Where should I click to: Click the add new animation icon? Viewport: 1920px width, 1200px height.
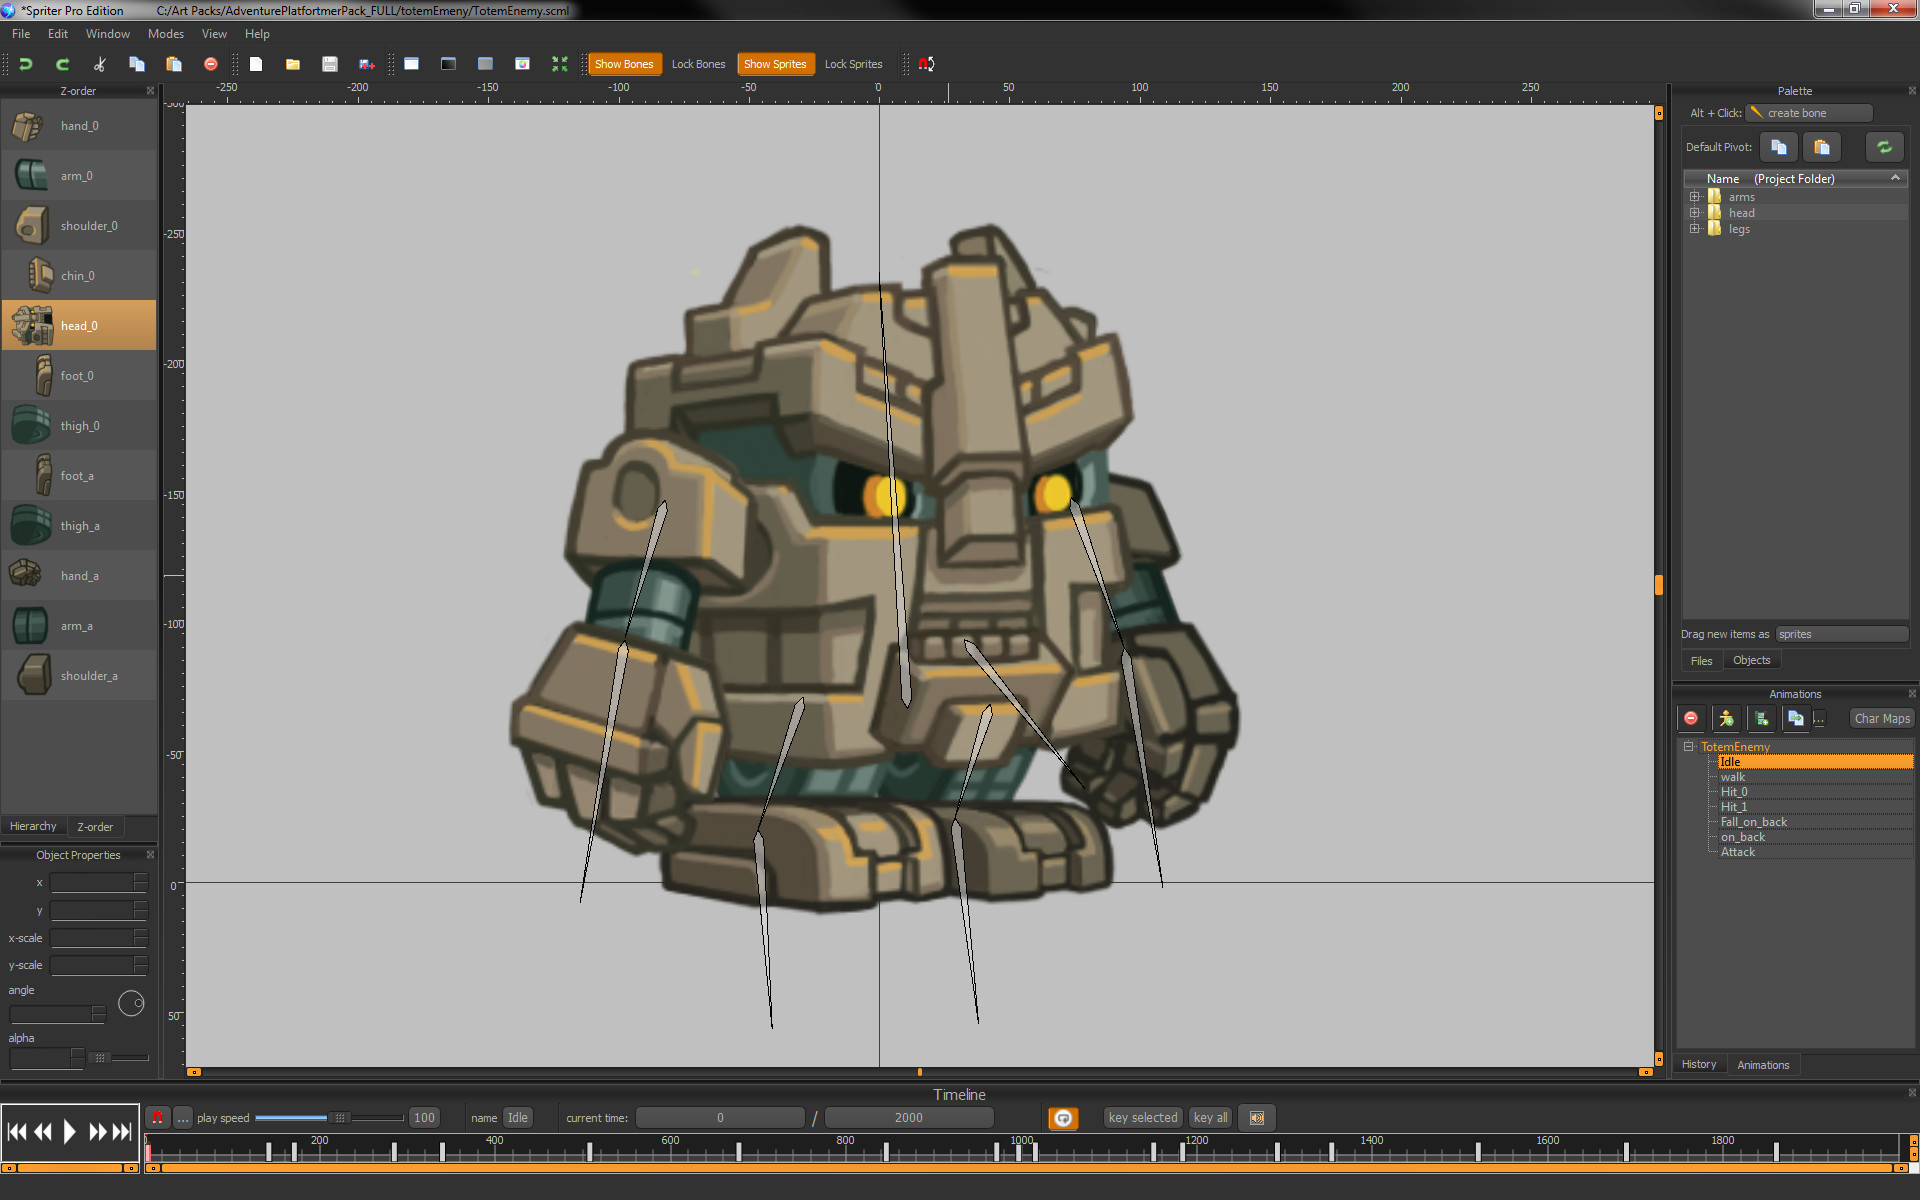1761,718
